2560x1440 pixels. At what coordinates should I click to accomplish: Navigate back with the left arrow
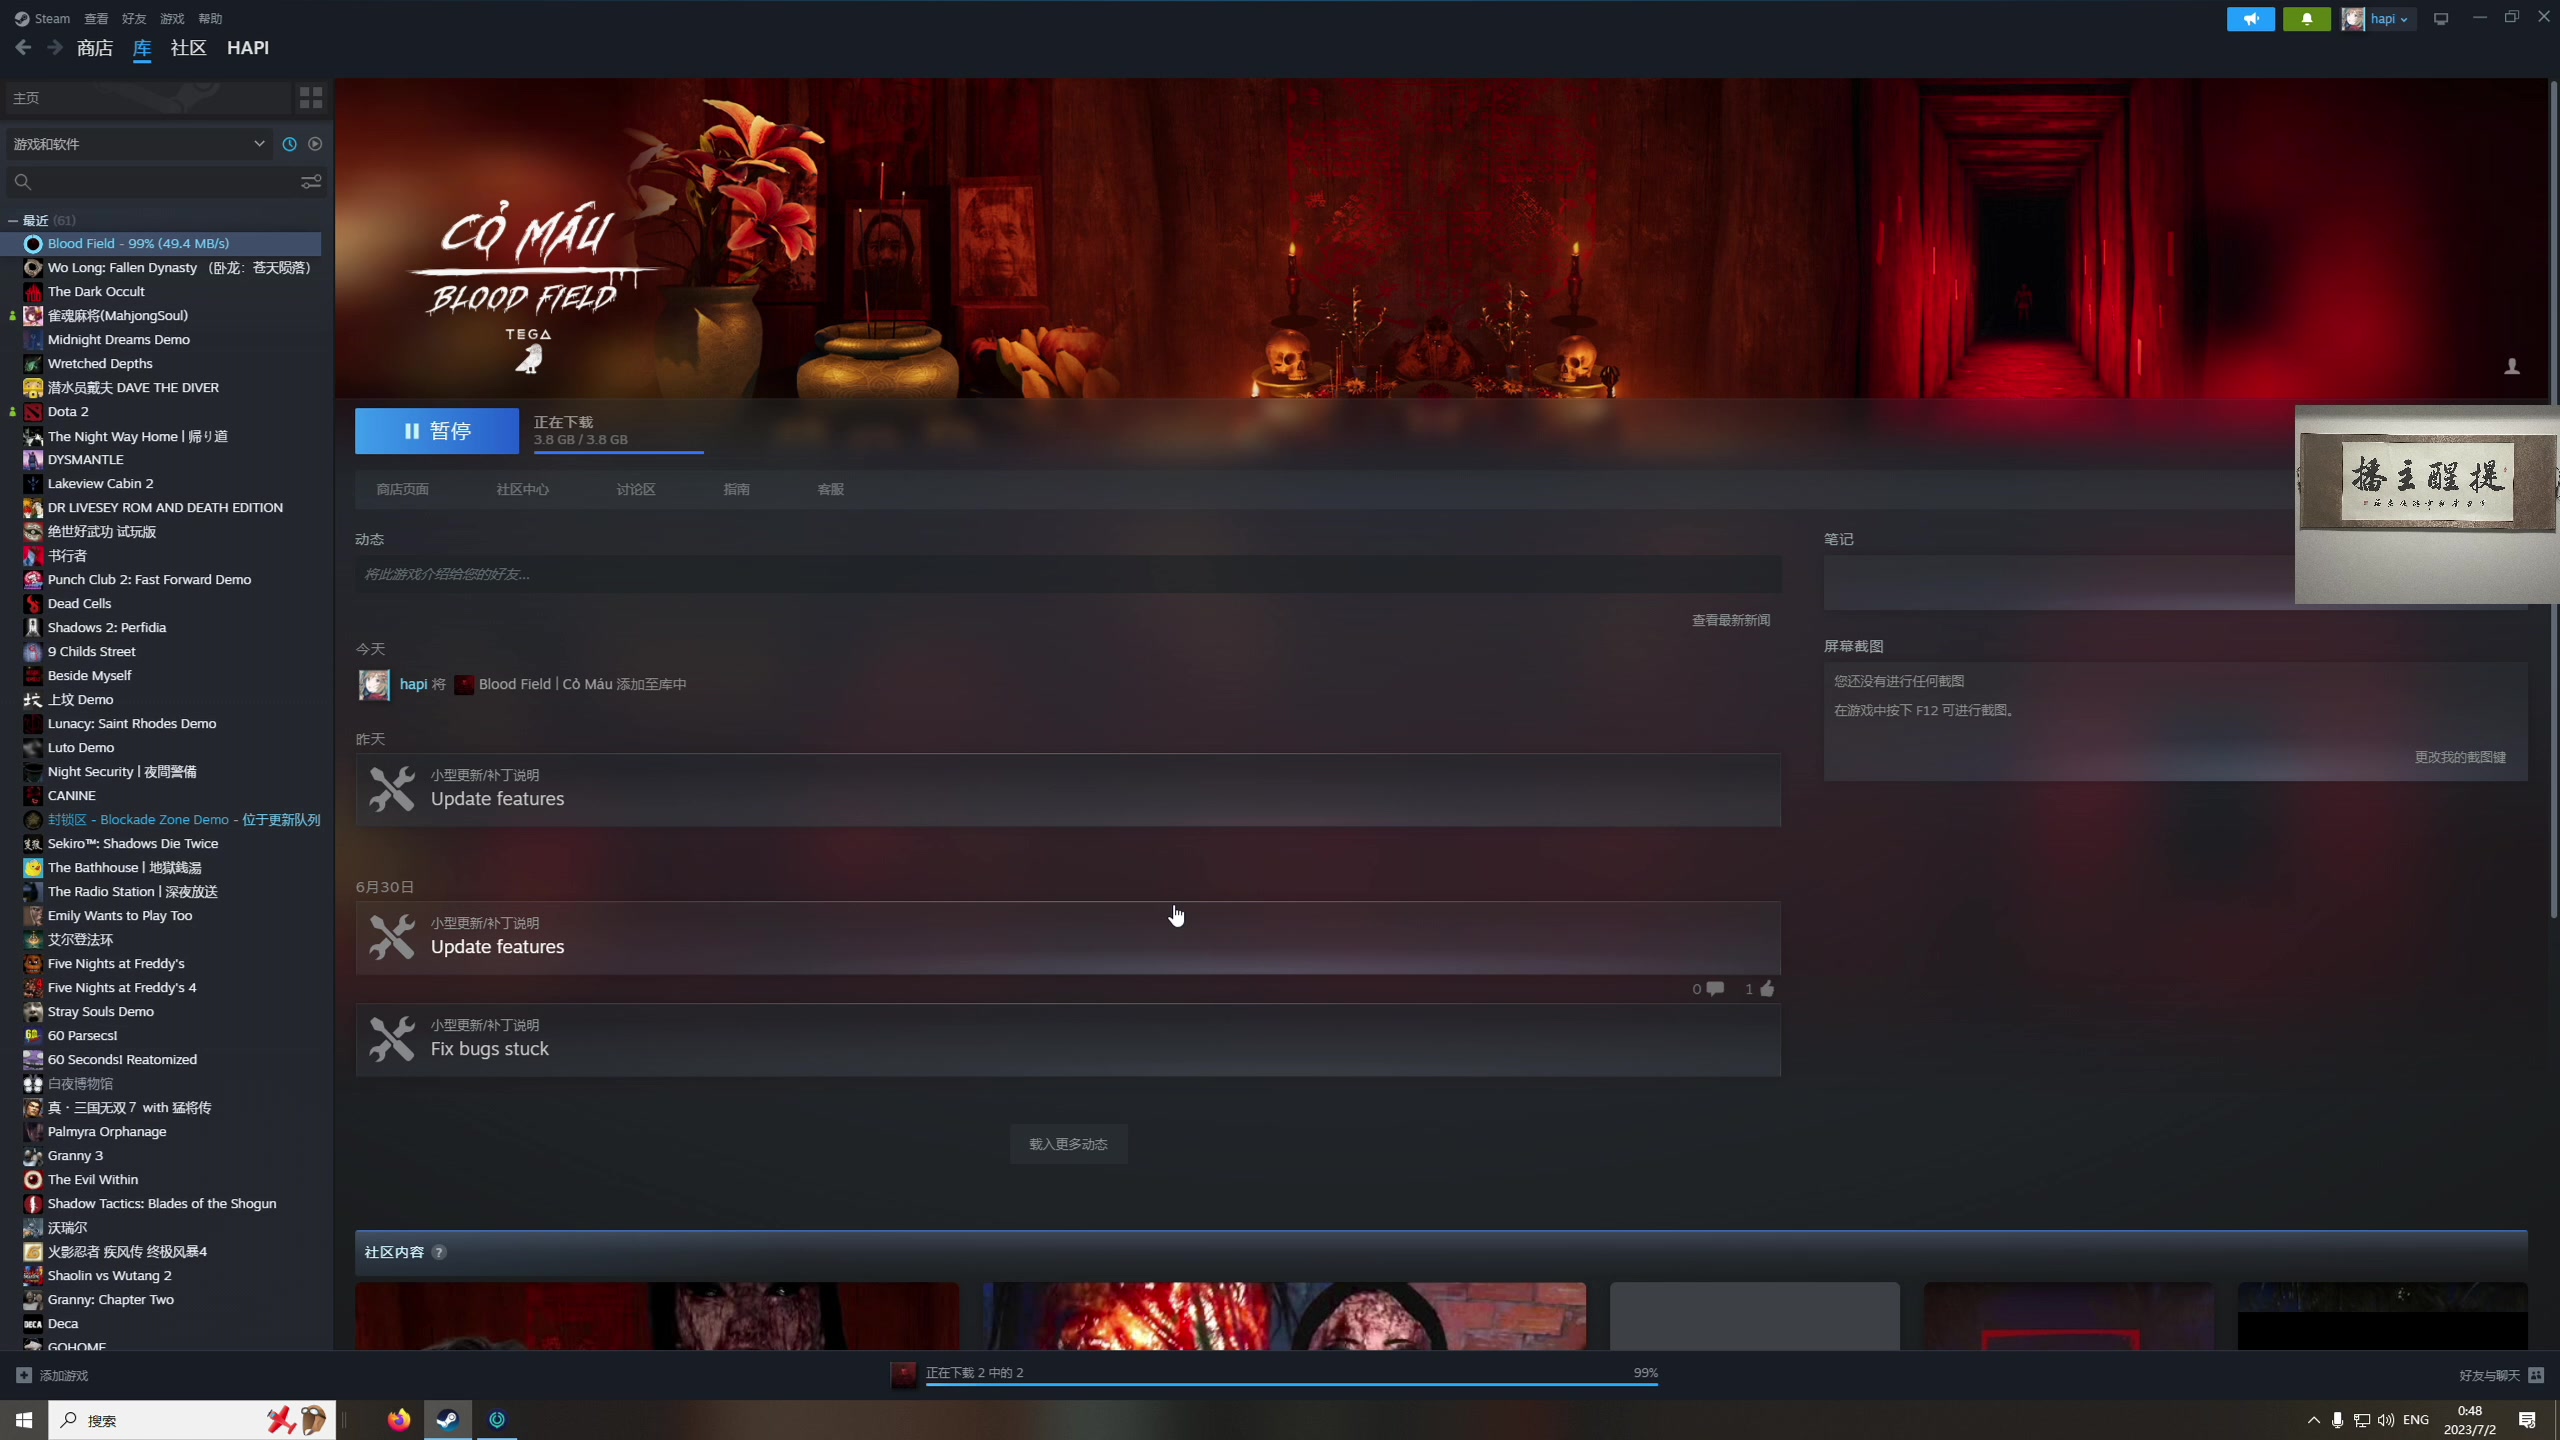[x=24, y=48]
